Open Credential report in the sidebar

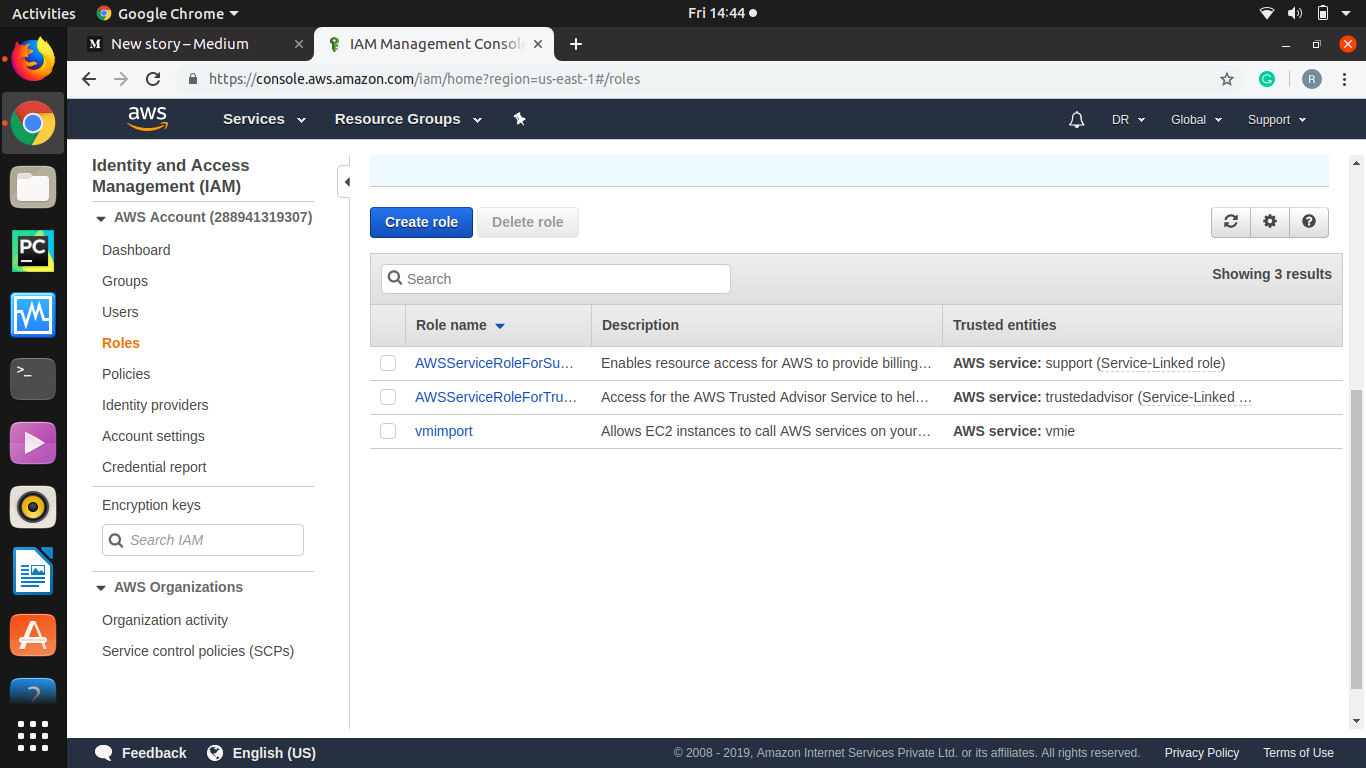click(x=154, y=467)
